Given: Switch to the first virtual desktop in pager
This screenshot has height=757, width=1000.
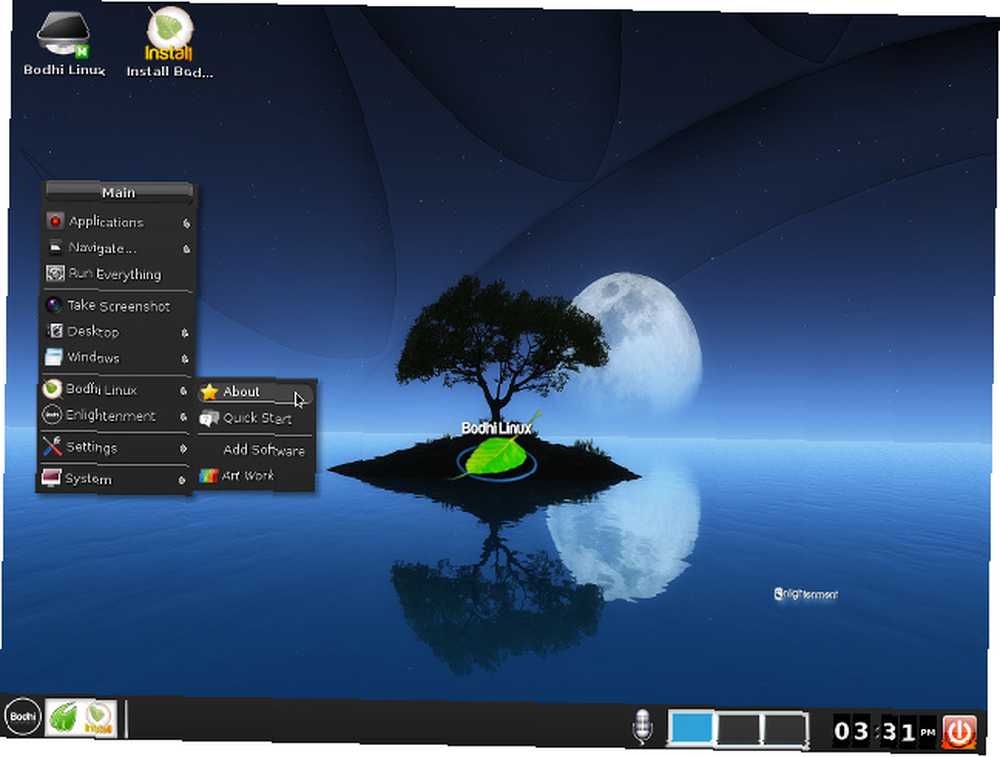Looking at the screenshot, I should coord(691,726).
